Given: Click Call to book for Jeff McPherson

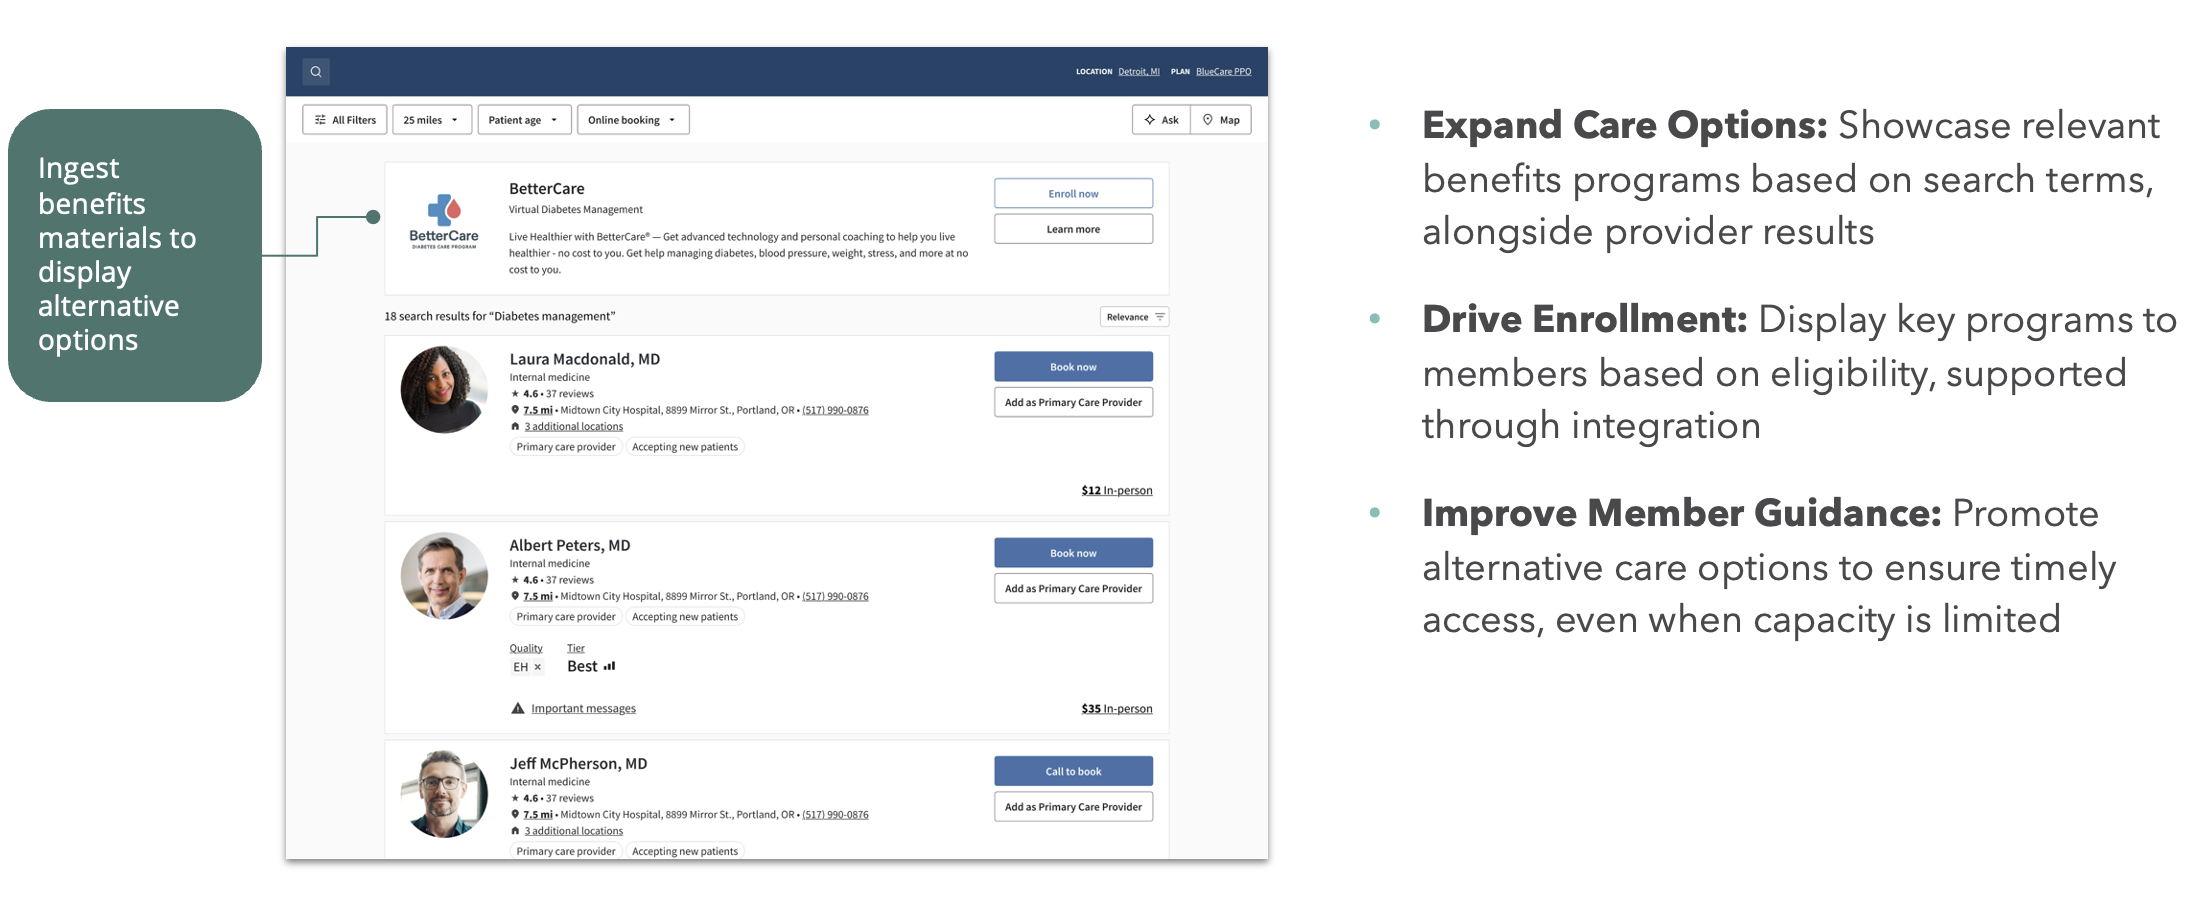Looking at the screenshot, I should (1073, 771).
